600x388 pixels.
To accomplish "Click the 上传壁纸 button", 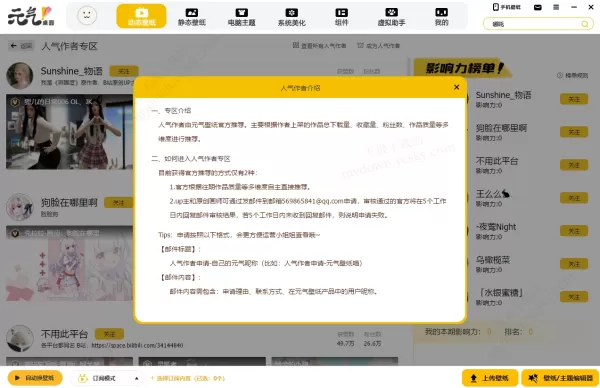I will click(490, 378).
